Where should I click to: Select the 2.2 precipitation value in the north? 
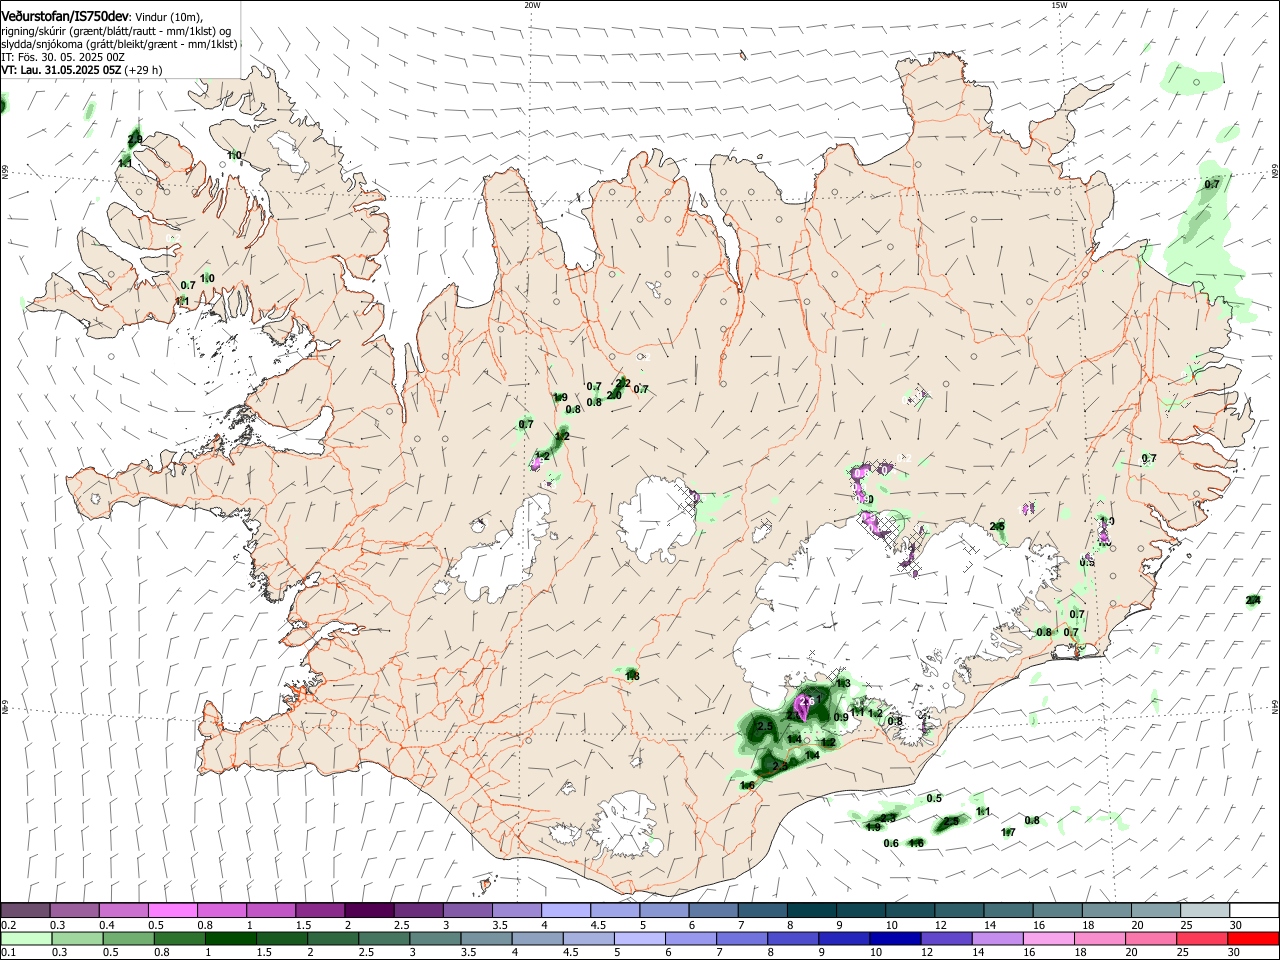[623, 383]
